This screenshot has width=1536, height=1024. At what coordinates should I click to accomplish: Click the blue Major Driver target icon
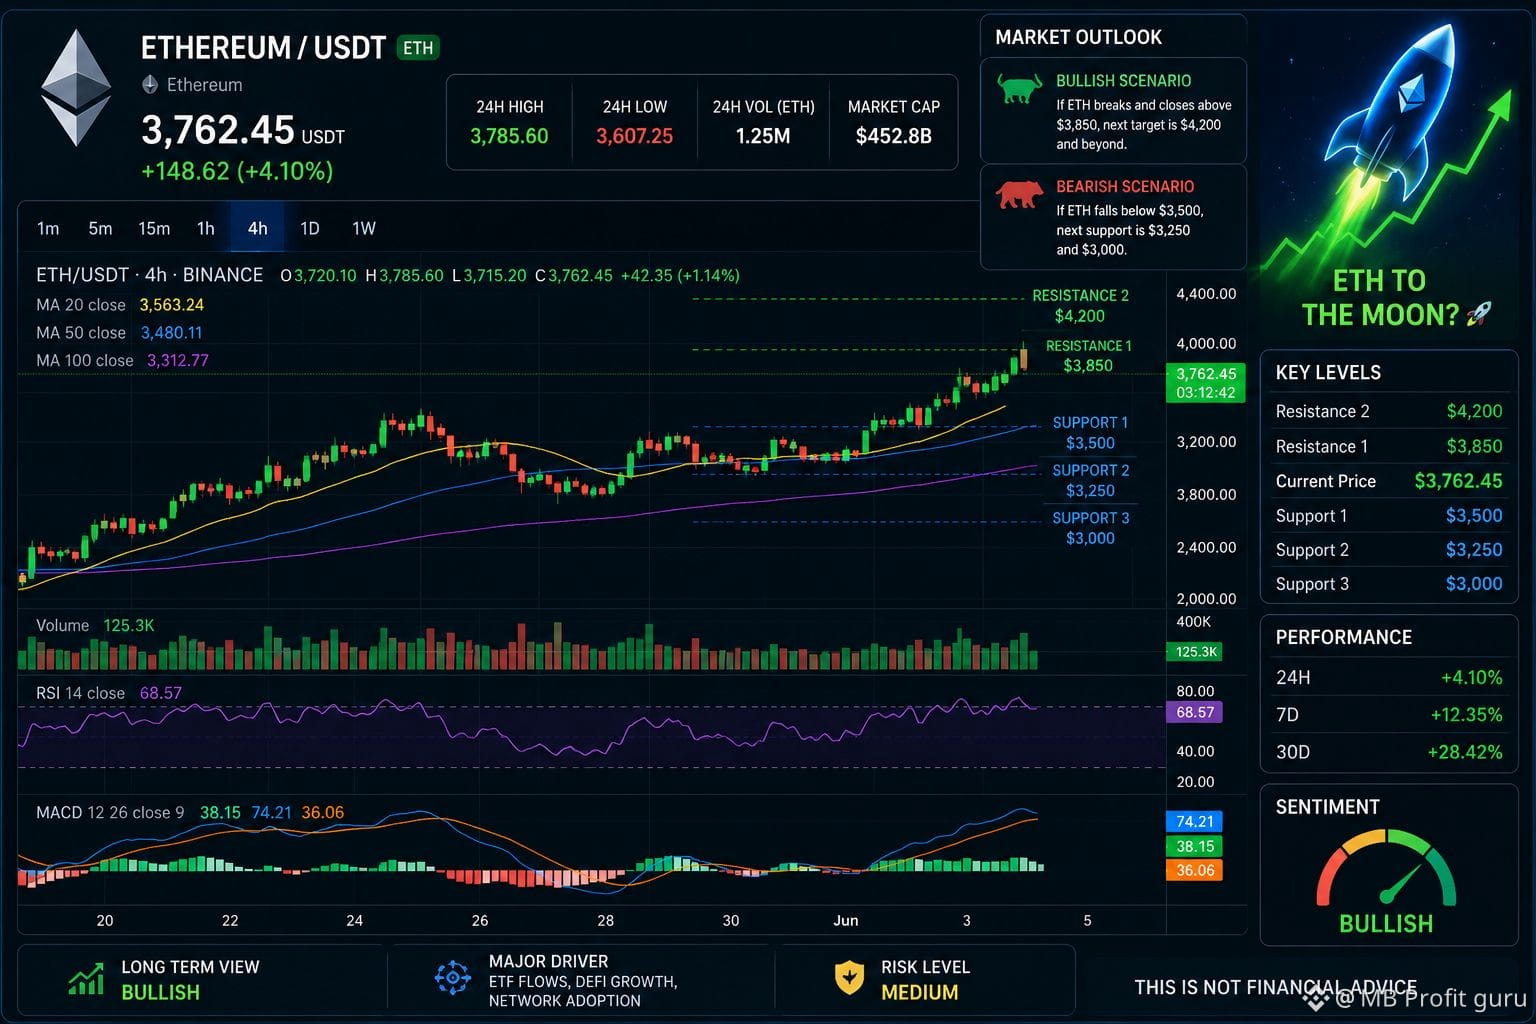pos(452,978)
